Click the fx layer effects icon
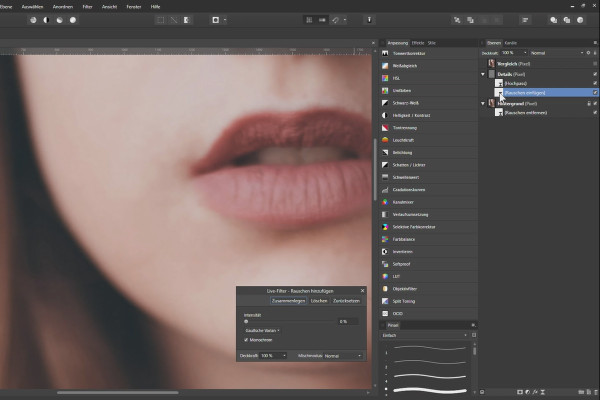This screenshot has width=600, height=400. coord(535,392)
